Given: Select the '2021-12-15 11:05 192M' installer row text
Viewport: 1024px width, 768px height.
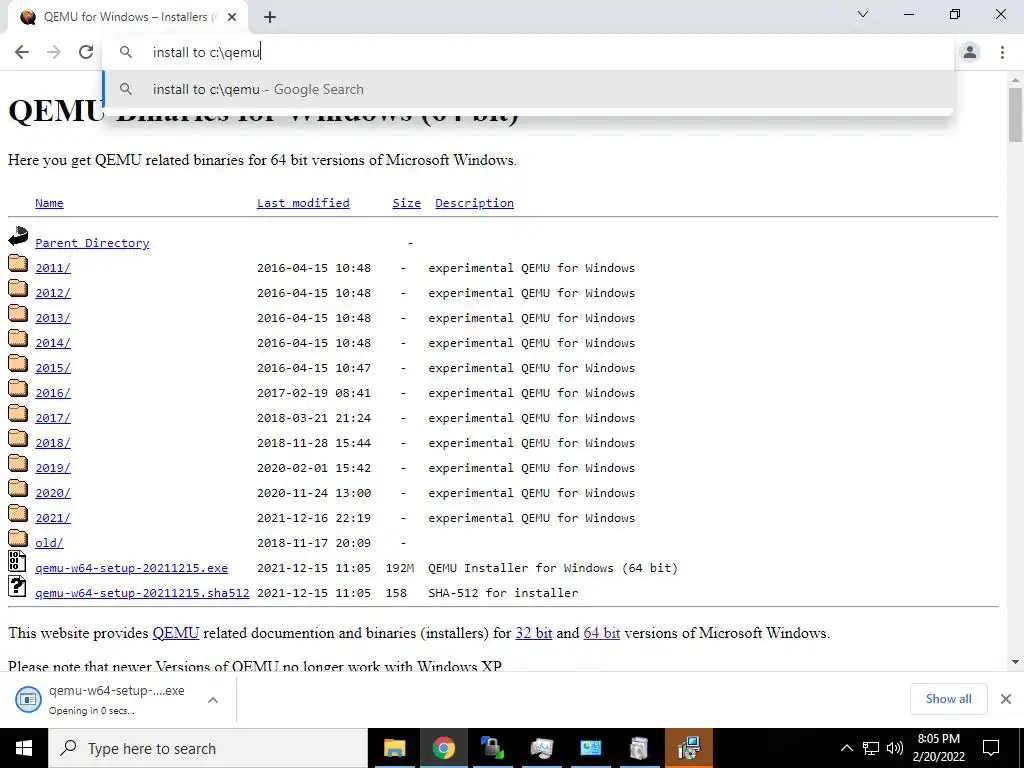Looking at the screenshot, I should click(335, 568).
